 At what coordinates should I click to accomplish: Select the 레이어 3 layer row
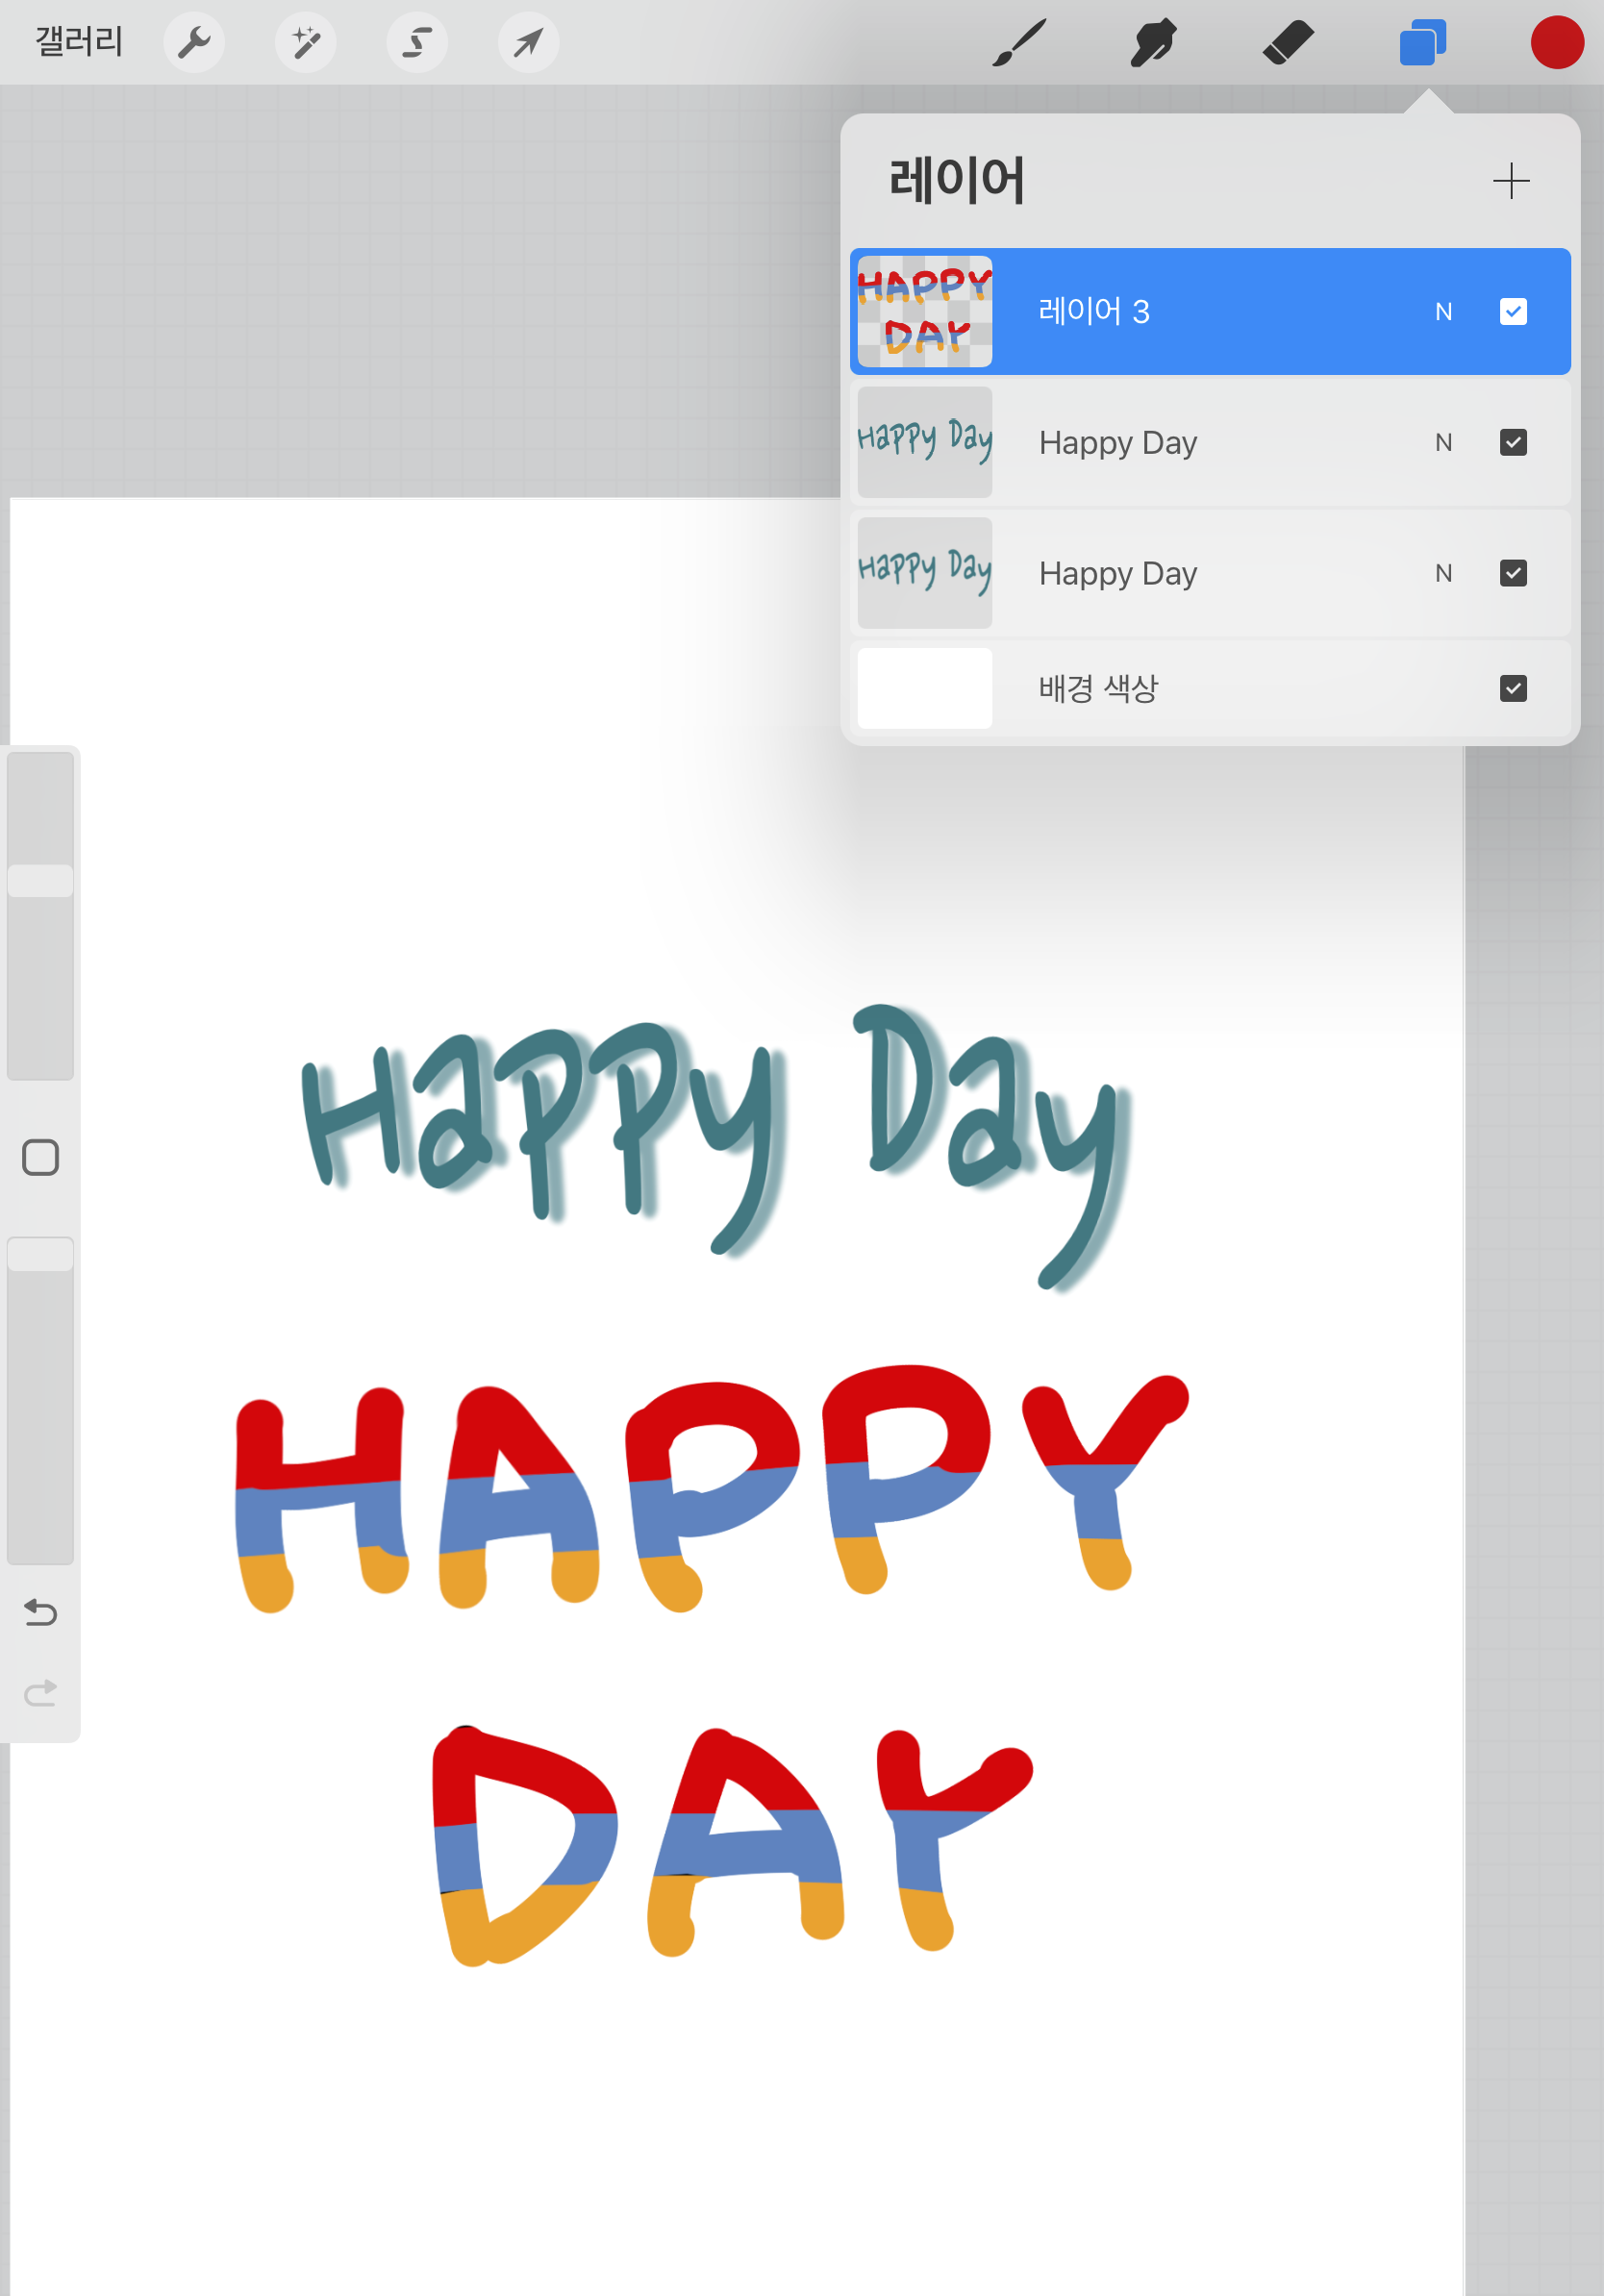[x=1210, y=312]
